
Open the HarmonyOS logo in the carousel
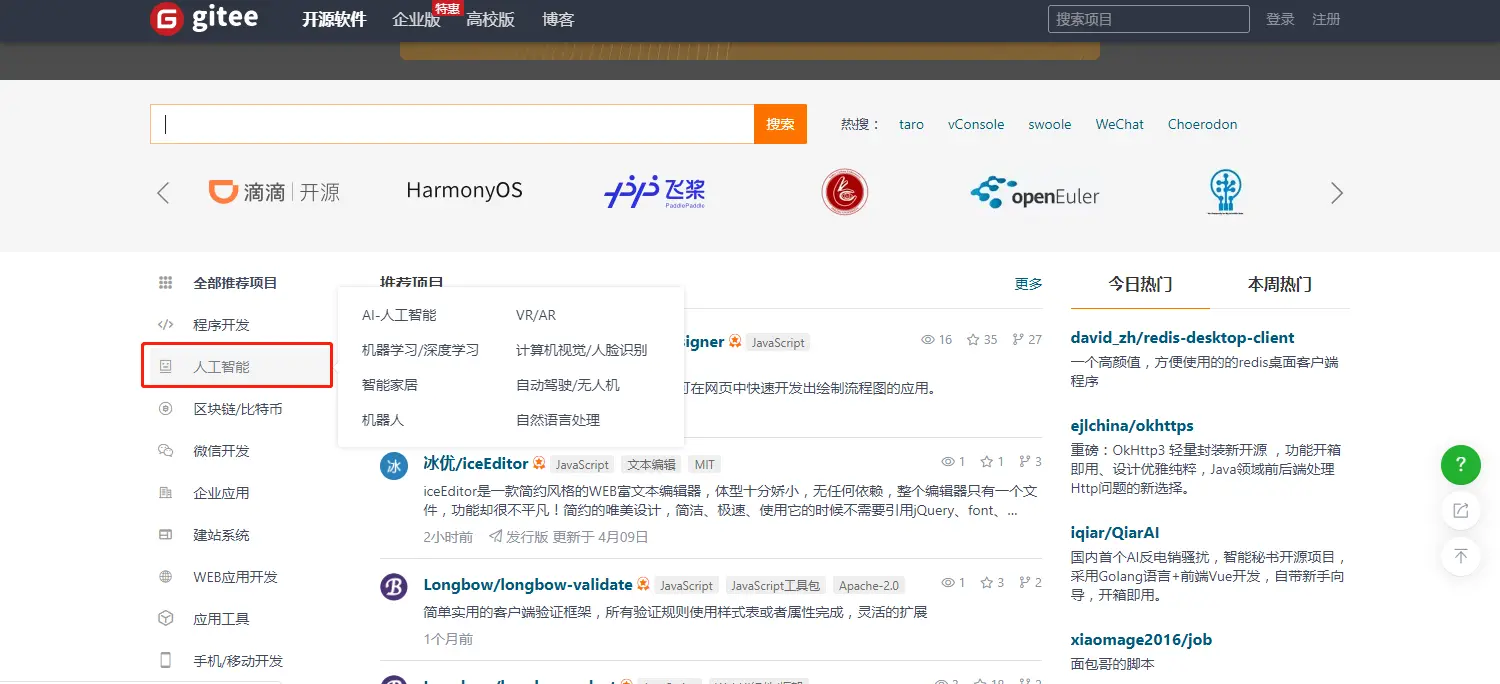pyautogui.click(x=464, y=190)
